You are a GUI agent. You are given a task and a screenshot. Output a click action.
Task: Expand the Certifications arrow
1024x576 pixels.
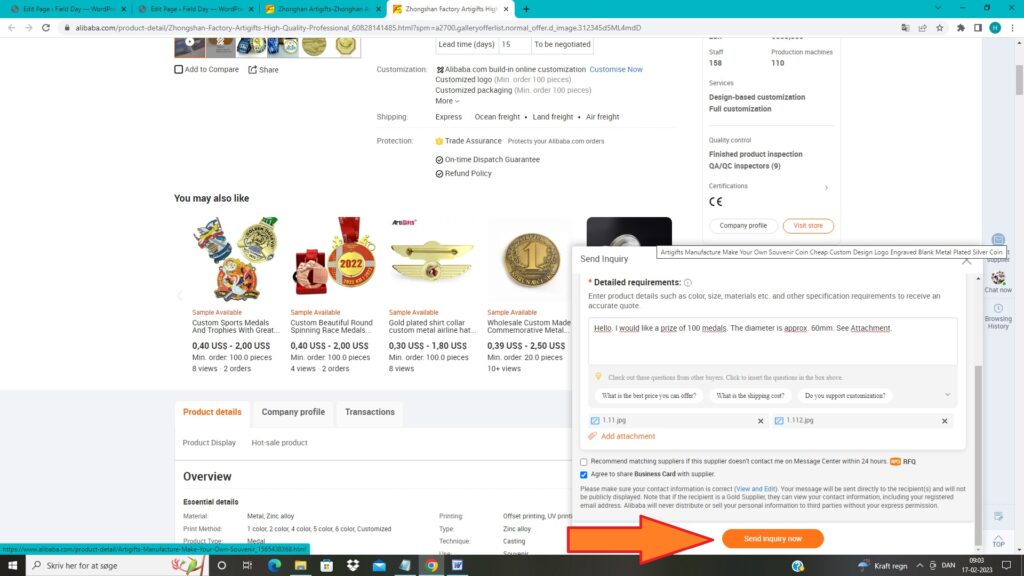click(826, 187)
